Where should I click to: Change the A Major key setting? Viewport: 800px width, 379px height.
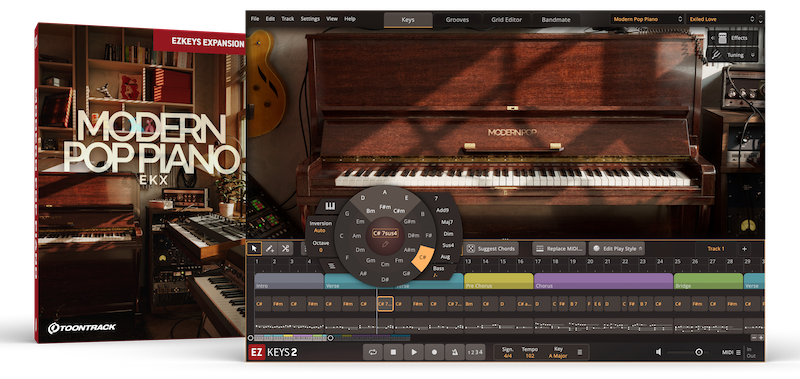tap(558, 356)
